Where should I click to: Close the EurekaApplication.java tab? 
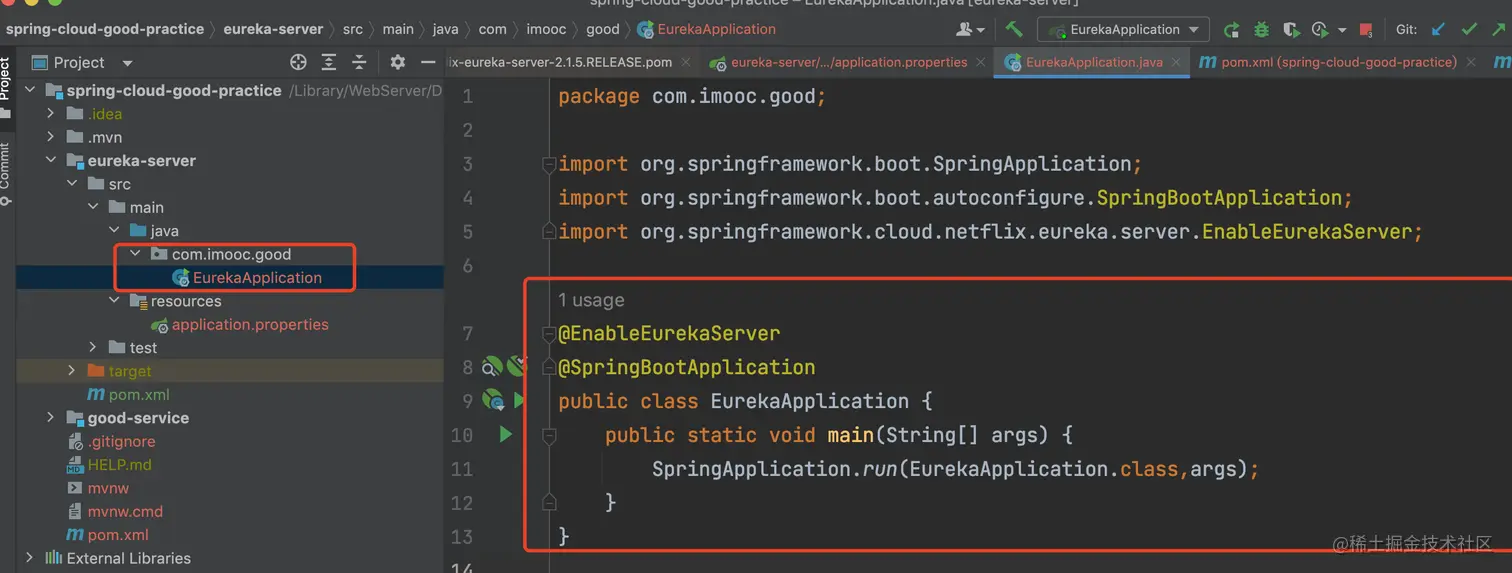pos(1176,62)
